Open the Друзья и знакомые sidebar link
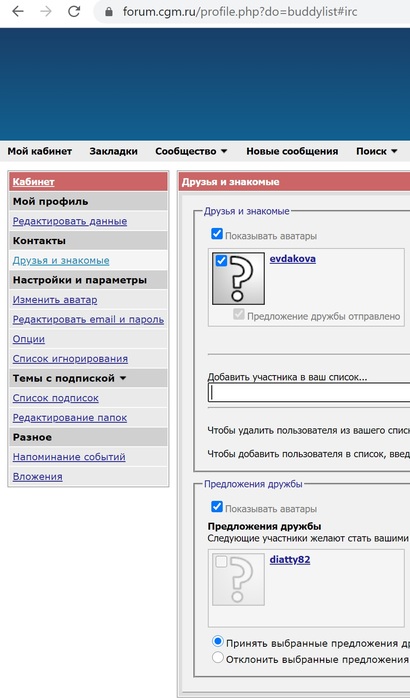The height and width of the screenshot is (700, 410). click(x=61, y=260)
